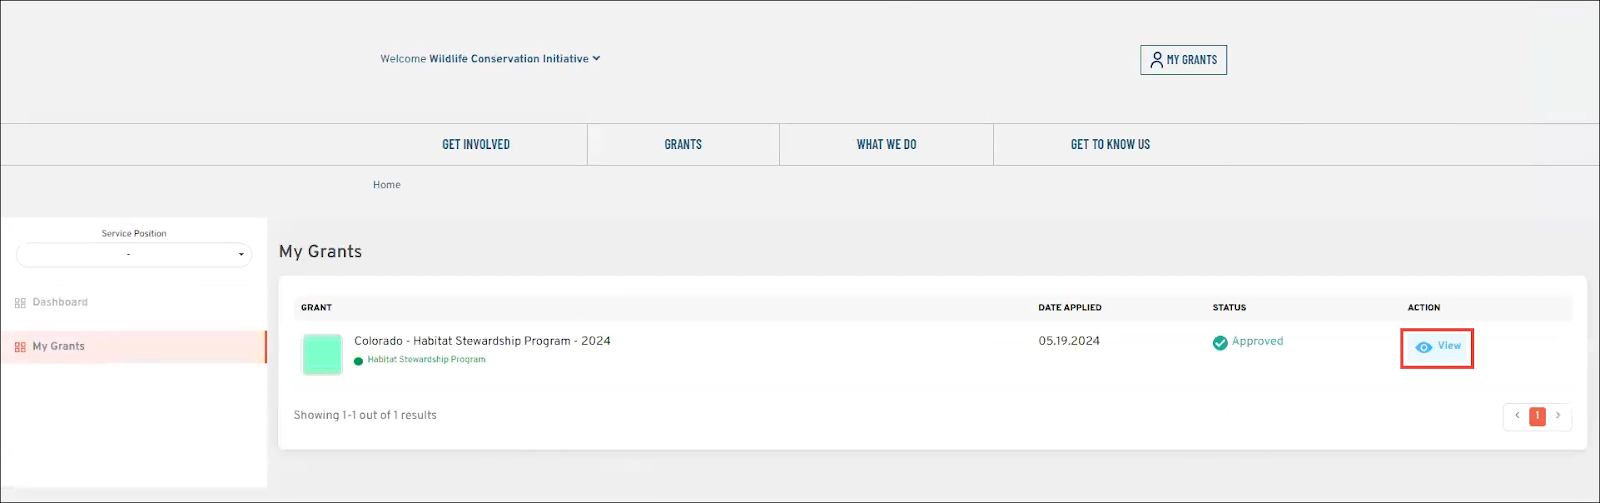Go to the next results page arrow
The width and height of the screenshot is (1600, 503).
click(x=1558, y=416)
